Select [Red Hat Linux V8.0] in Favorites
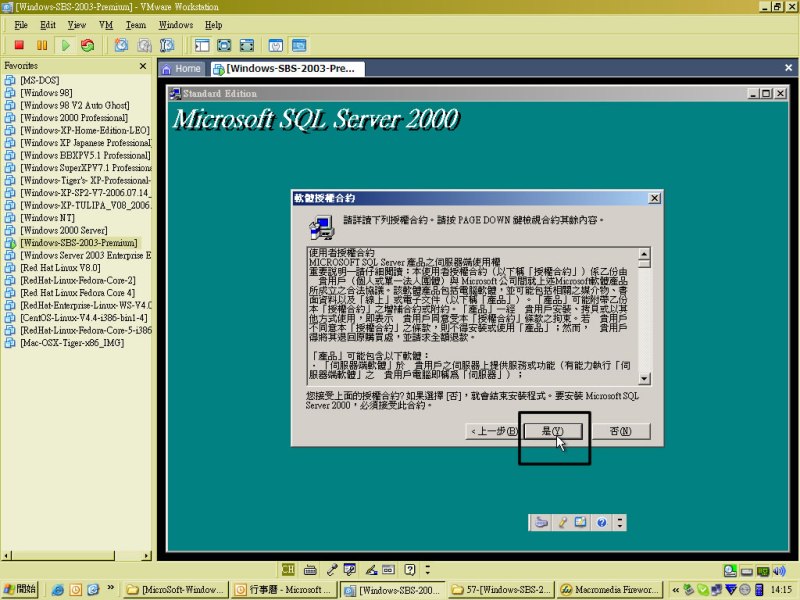This screenshot has width=800, height=600. 60,268
